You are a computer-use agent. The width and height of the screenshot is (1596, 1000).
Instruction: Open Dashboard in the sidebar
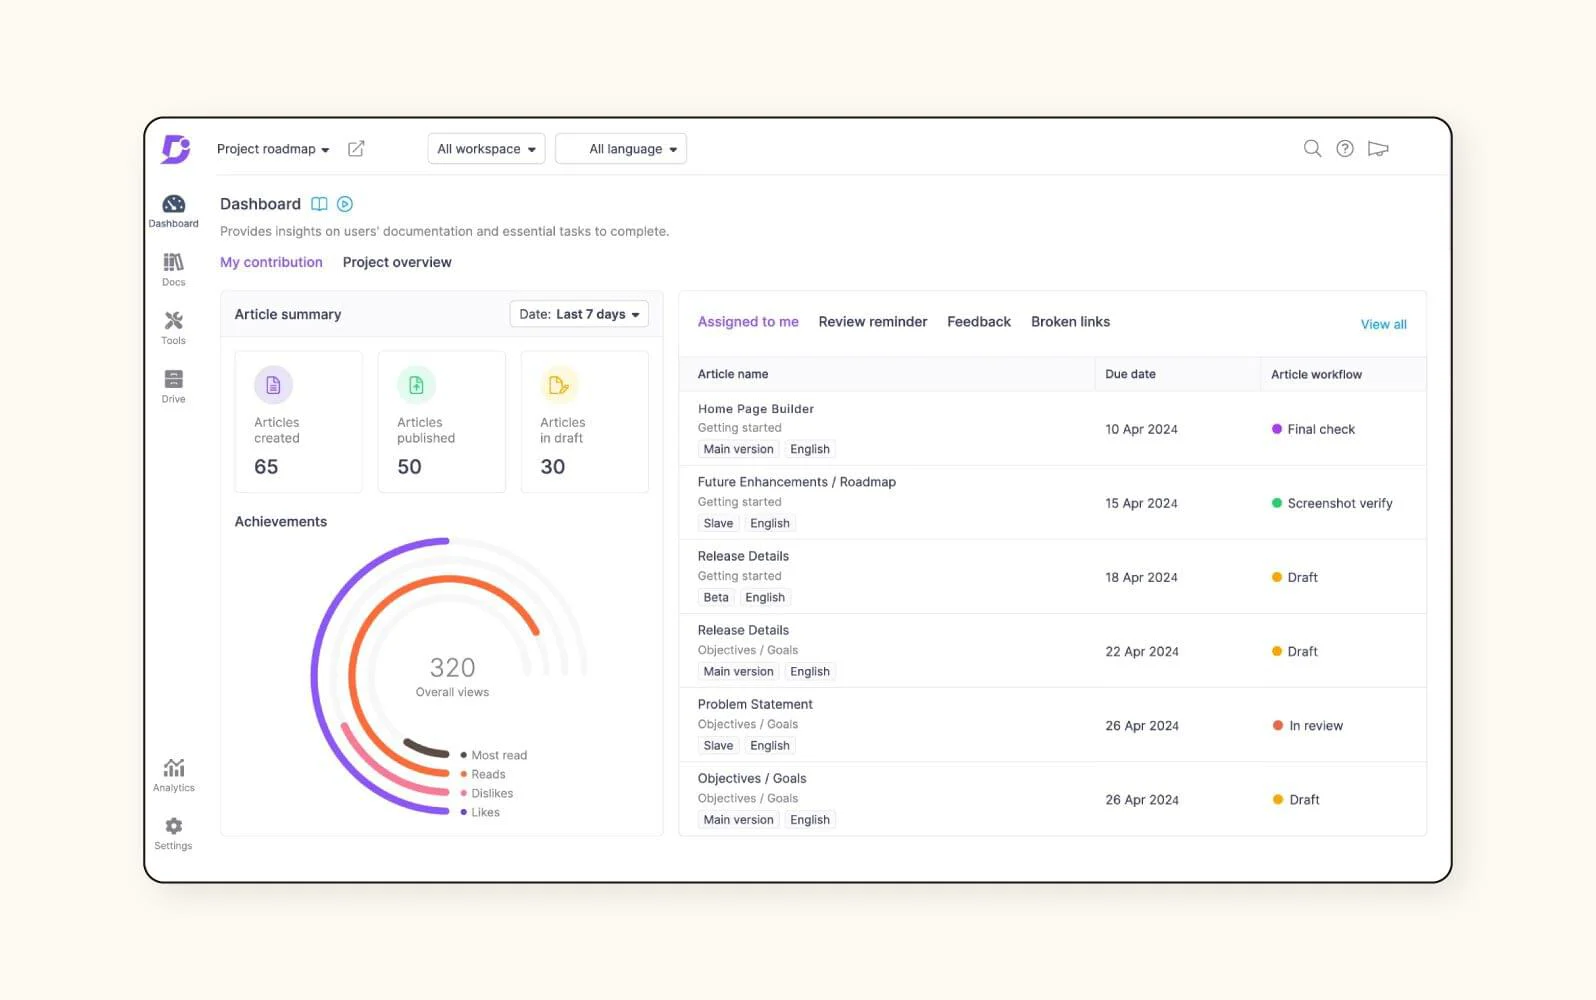(x=174, y=211)
